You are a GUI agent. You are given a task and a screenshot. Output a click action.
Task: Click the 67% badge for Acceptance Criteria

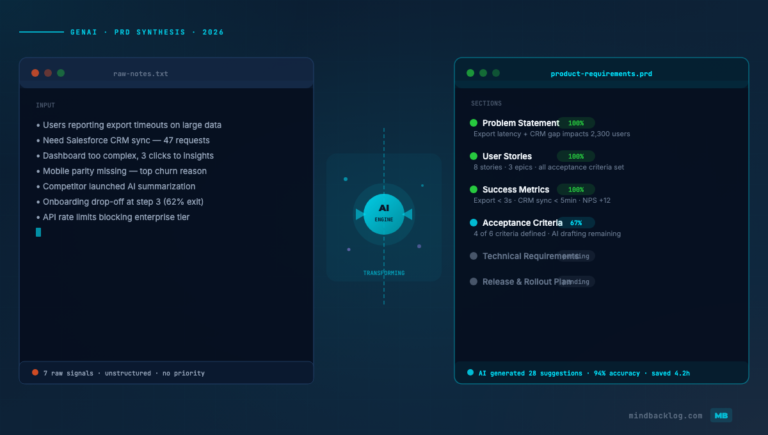click(576, 223)
